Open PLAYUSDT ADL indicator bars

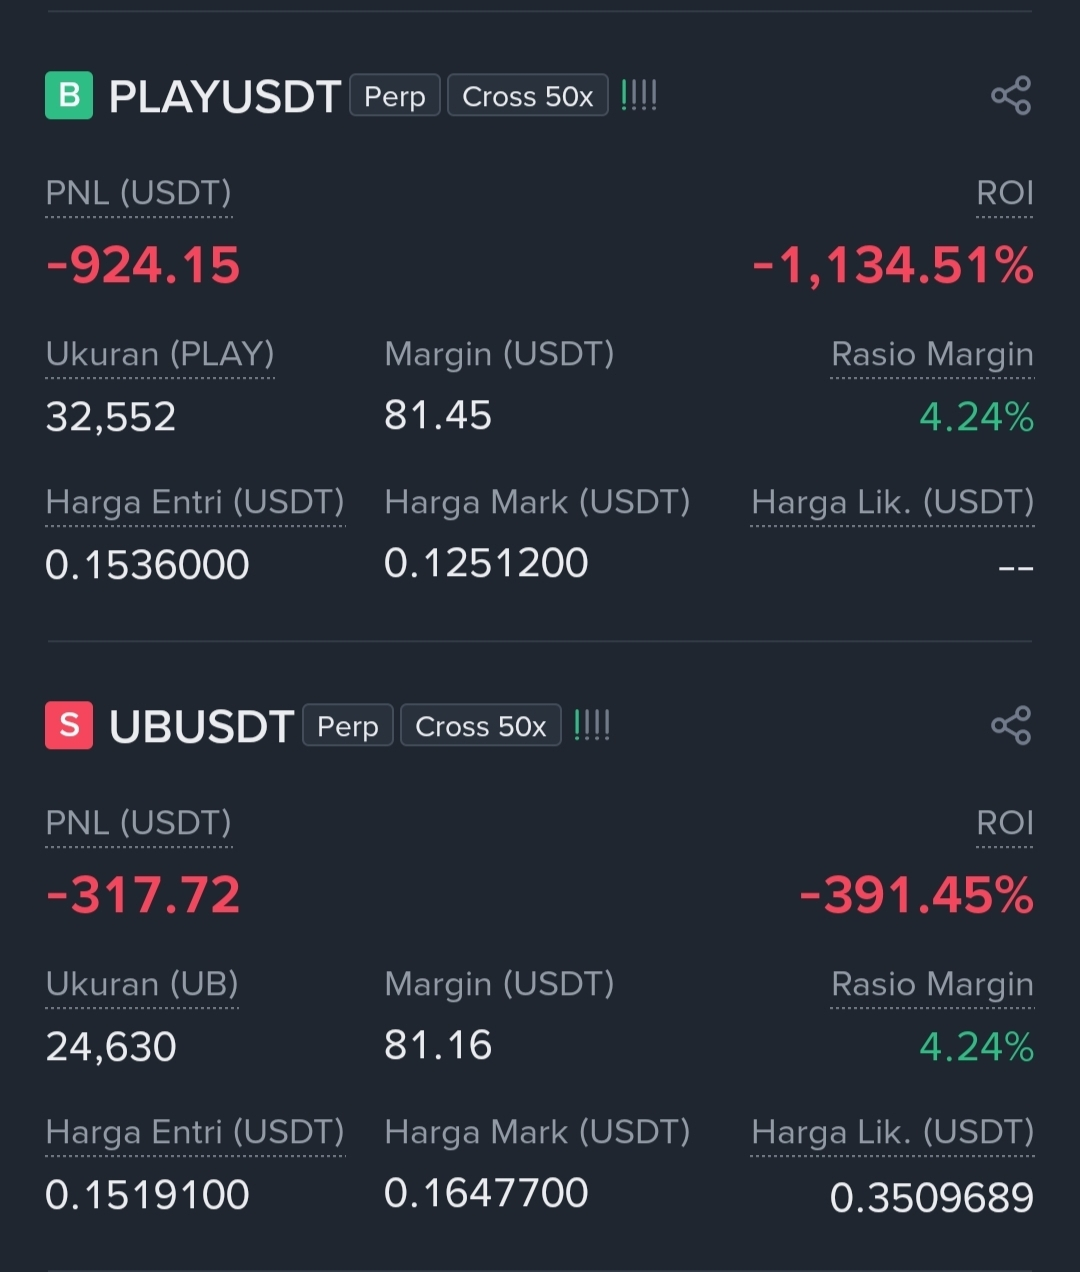tap(639, 96)
